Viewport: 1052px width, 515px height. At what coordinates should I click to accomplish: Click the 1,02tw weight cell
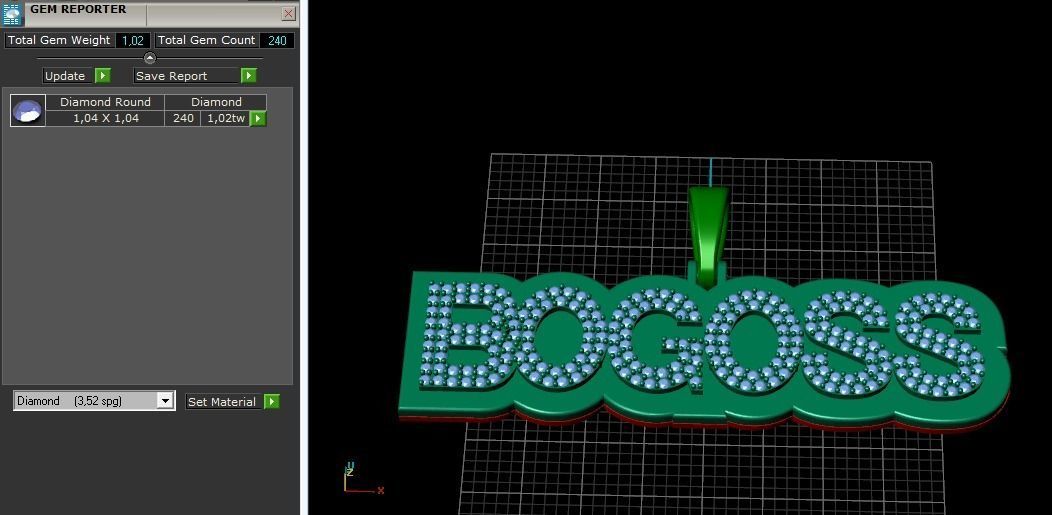[x=225, y=118]
